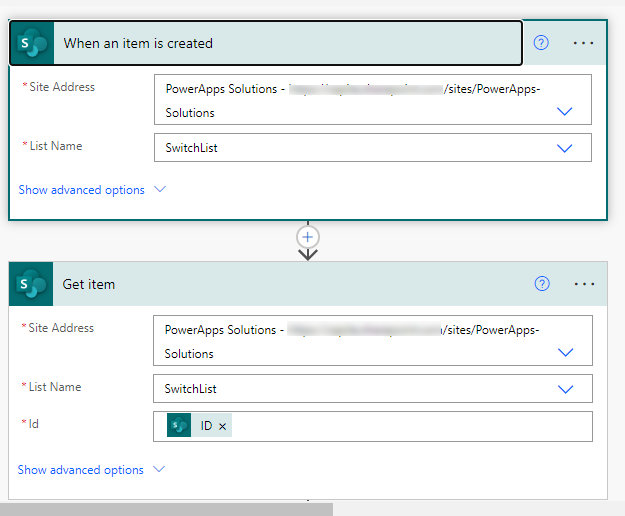Click the Get item SwitchList list name value

[x=191, y=389]
